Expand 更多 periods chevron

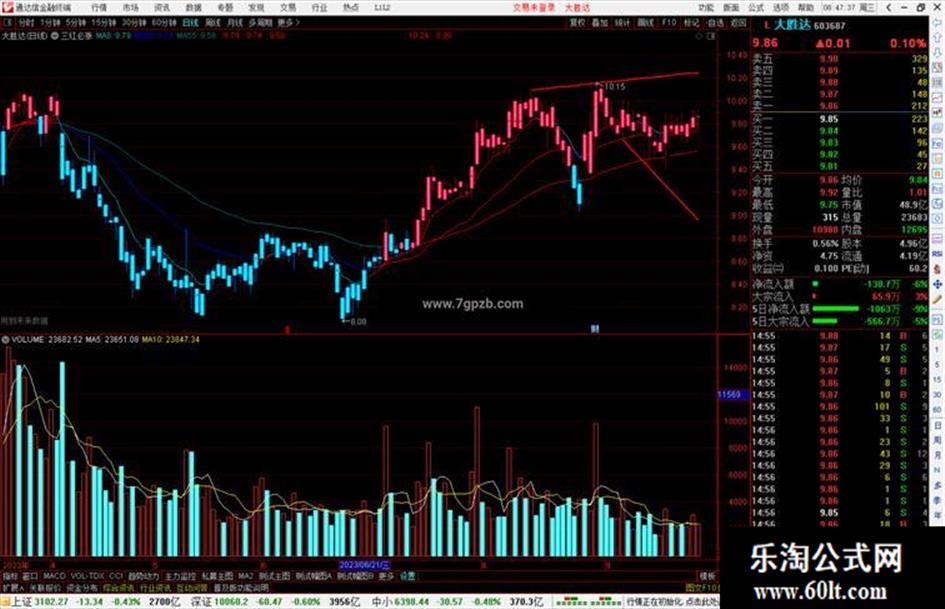(289, 22)
